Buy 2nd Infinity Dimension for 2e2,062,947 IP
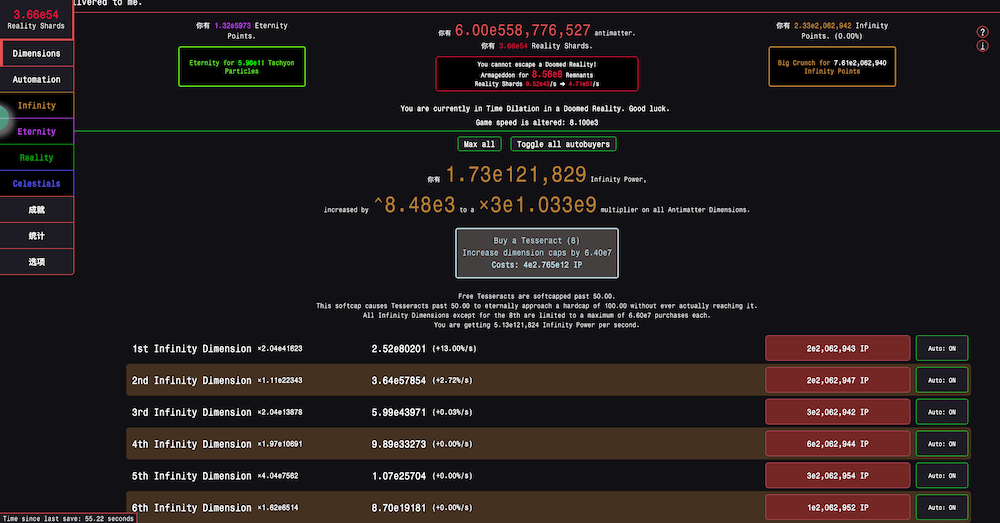Image resolution: width=1000 pixels, height=523 pixels. point(837,380)
